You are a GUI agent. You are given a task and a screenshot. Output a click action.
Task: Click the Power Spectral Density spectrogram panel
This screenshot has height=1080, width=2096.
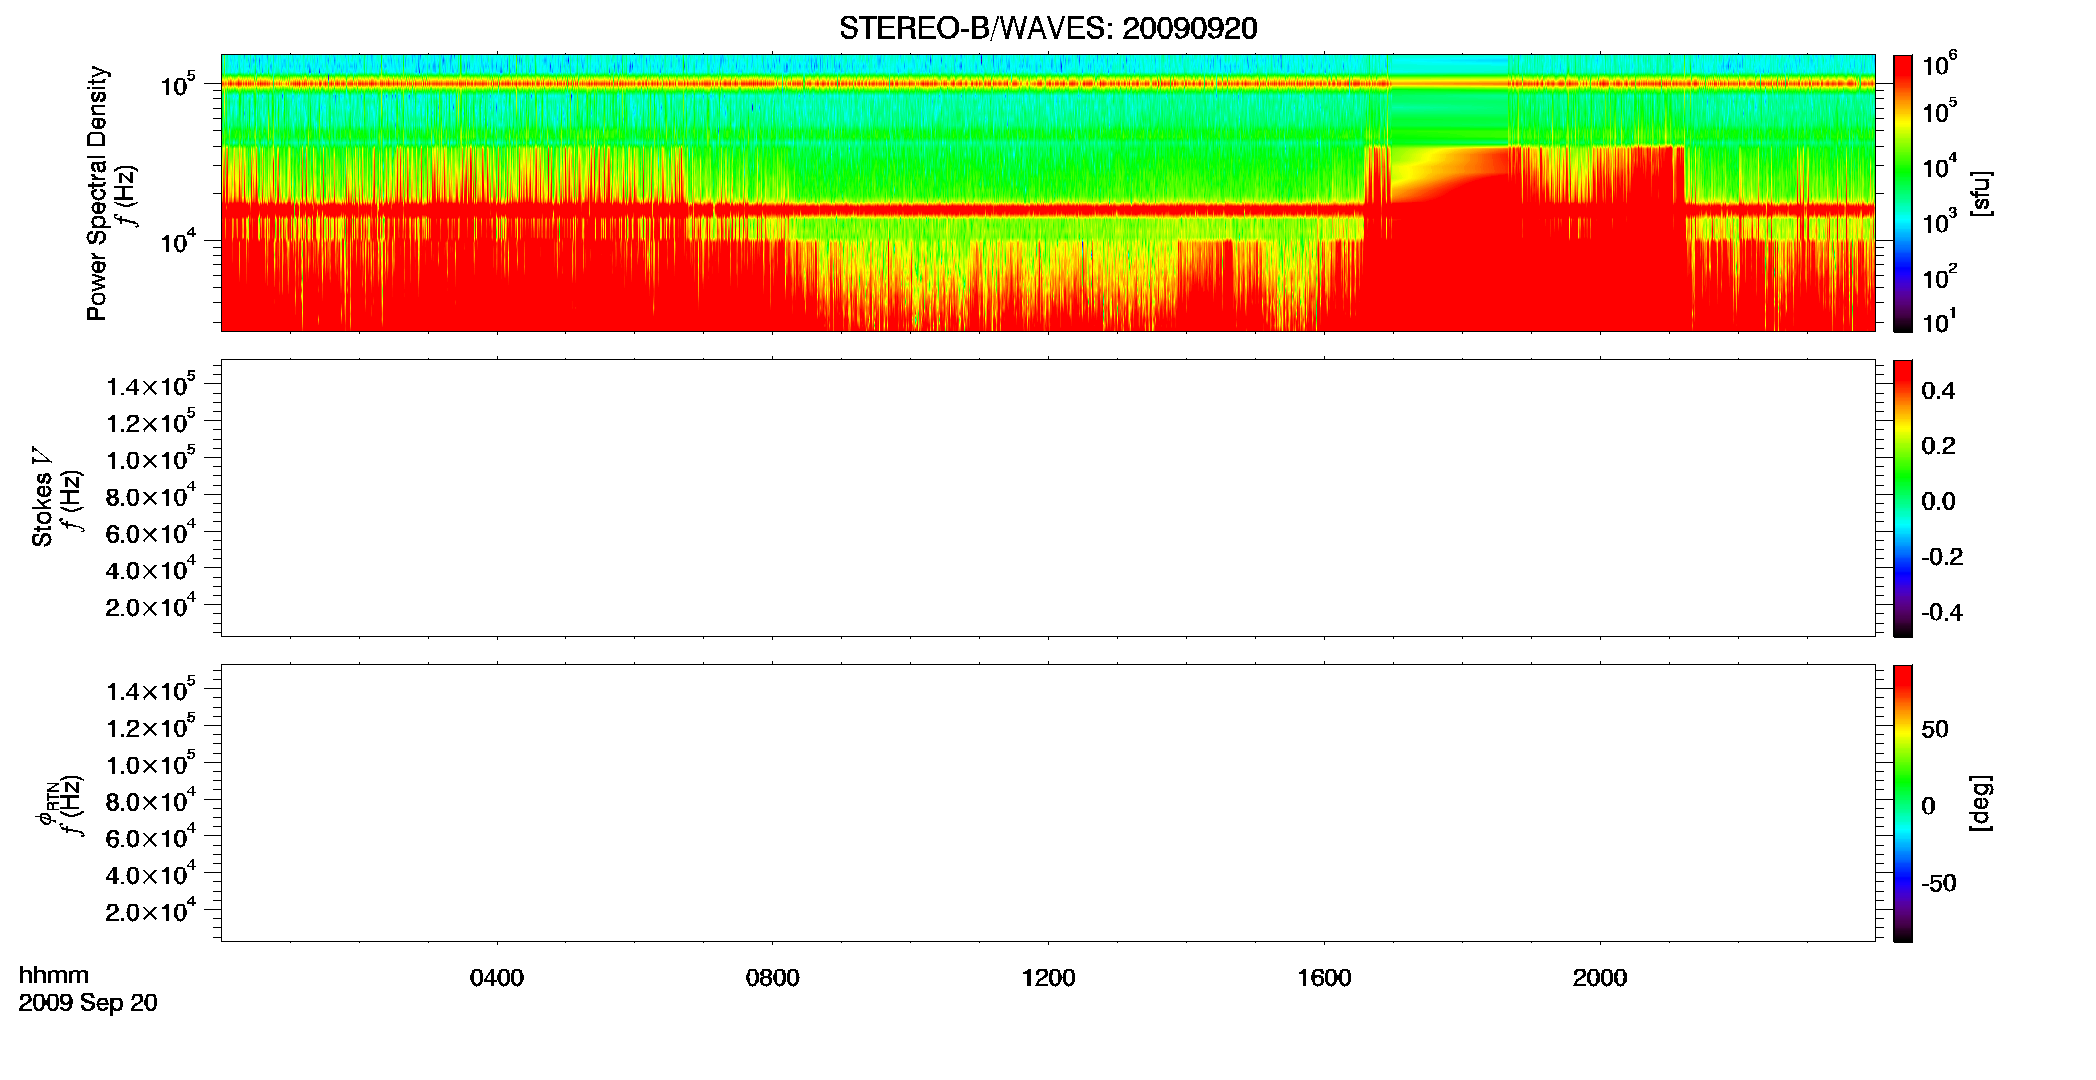[1048, 192]
